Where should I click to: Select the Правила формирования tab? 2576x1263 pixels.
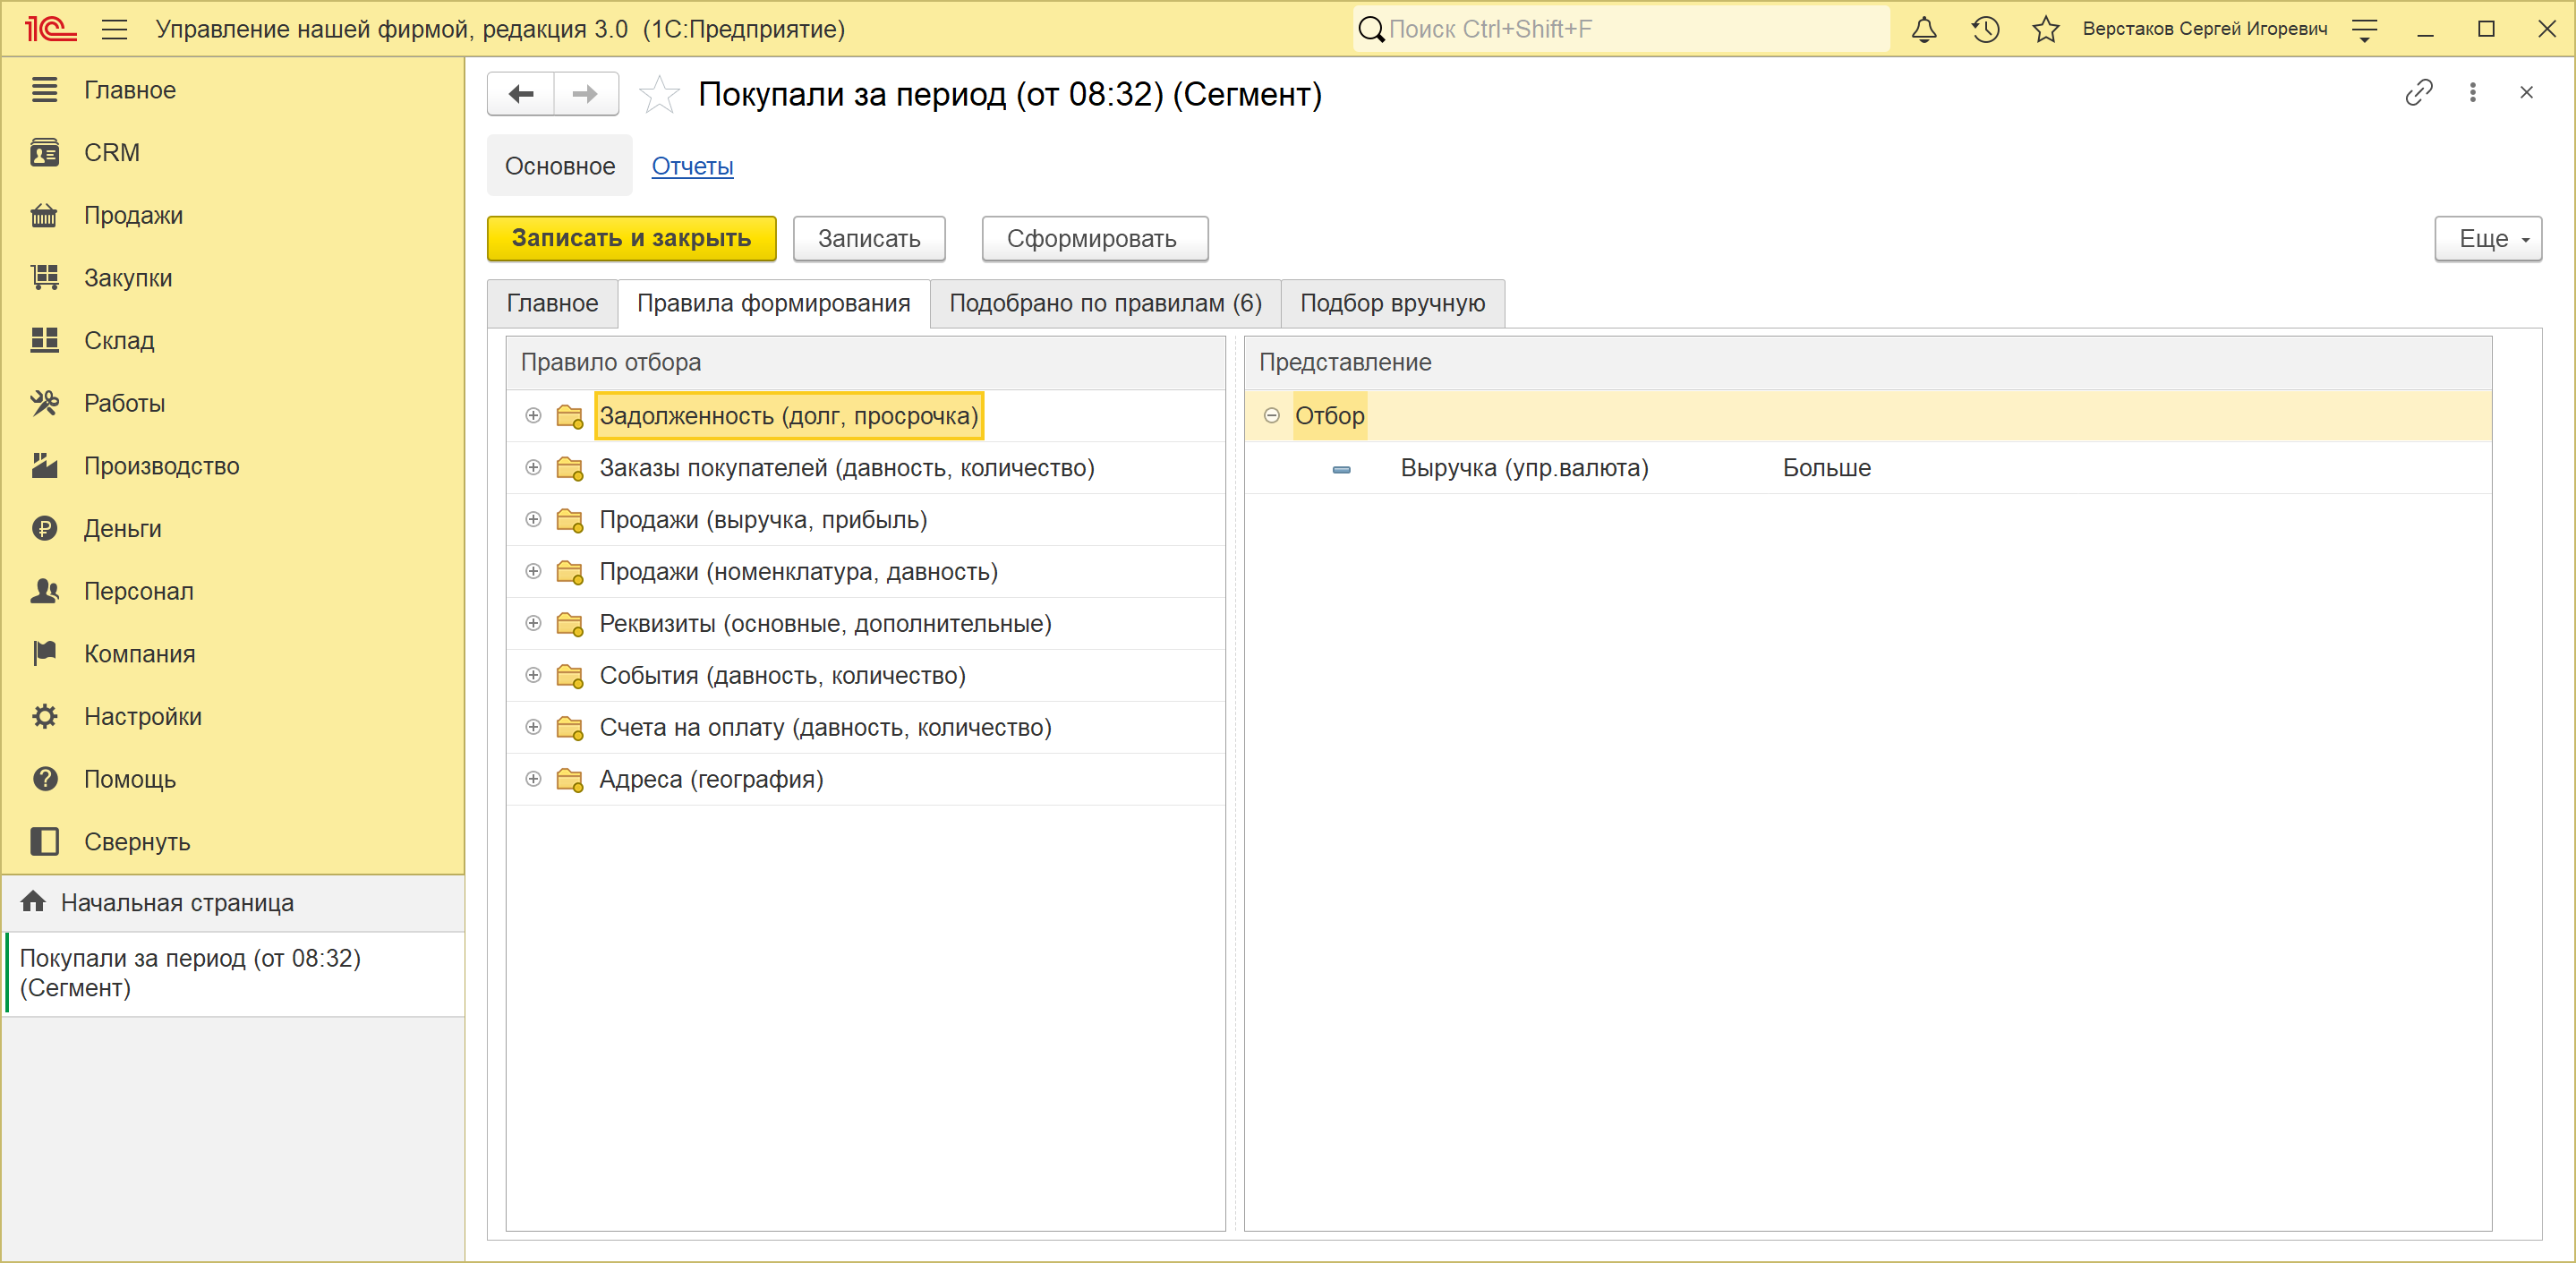[x=774, y=304]
